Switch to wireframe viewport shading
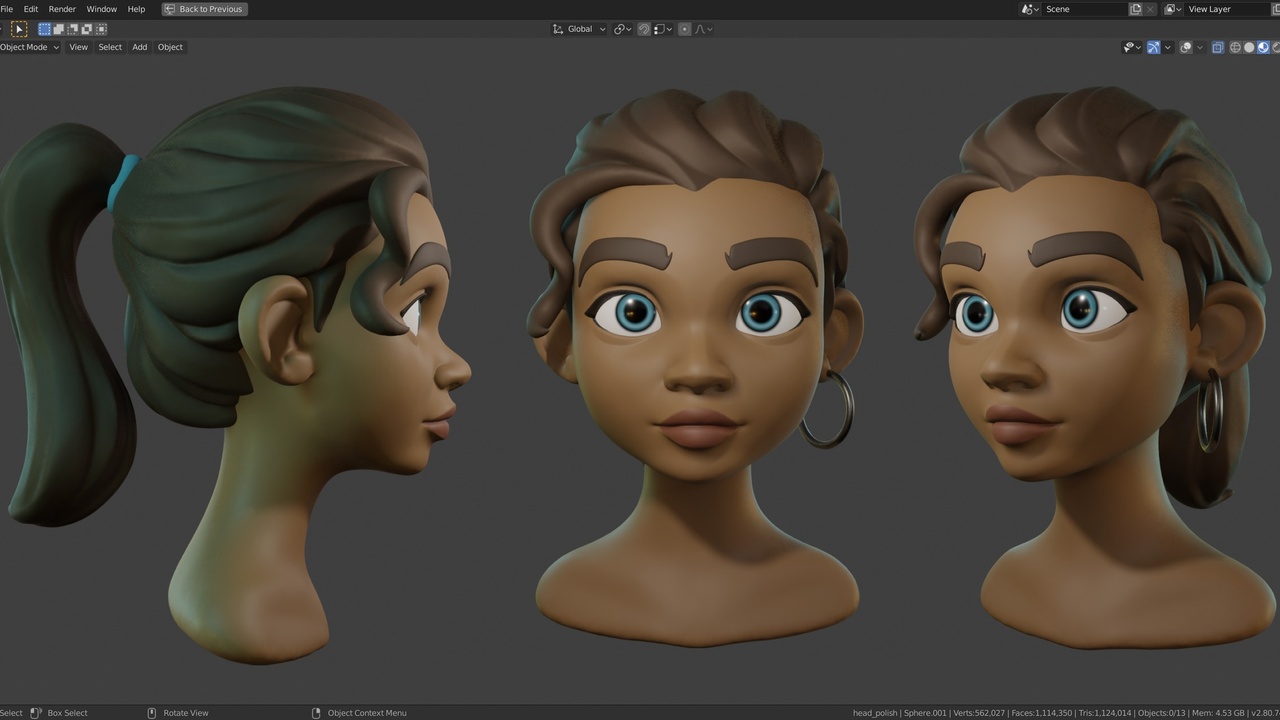Screen dimensions: 1280x720 [x=1235, y=47]
